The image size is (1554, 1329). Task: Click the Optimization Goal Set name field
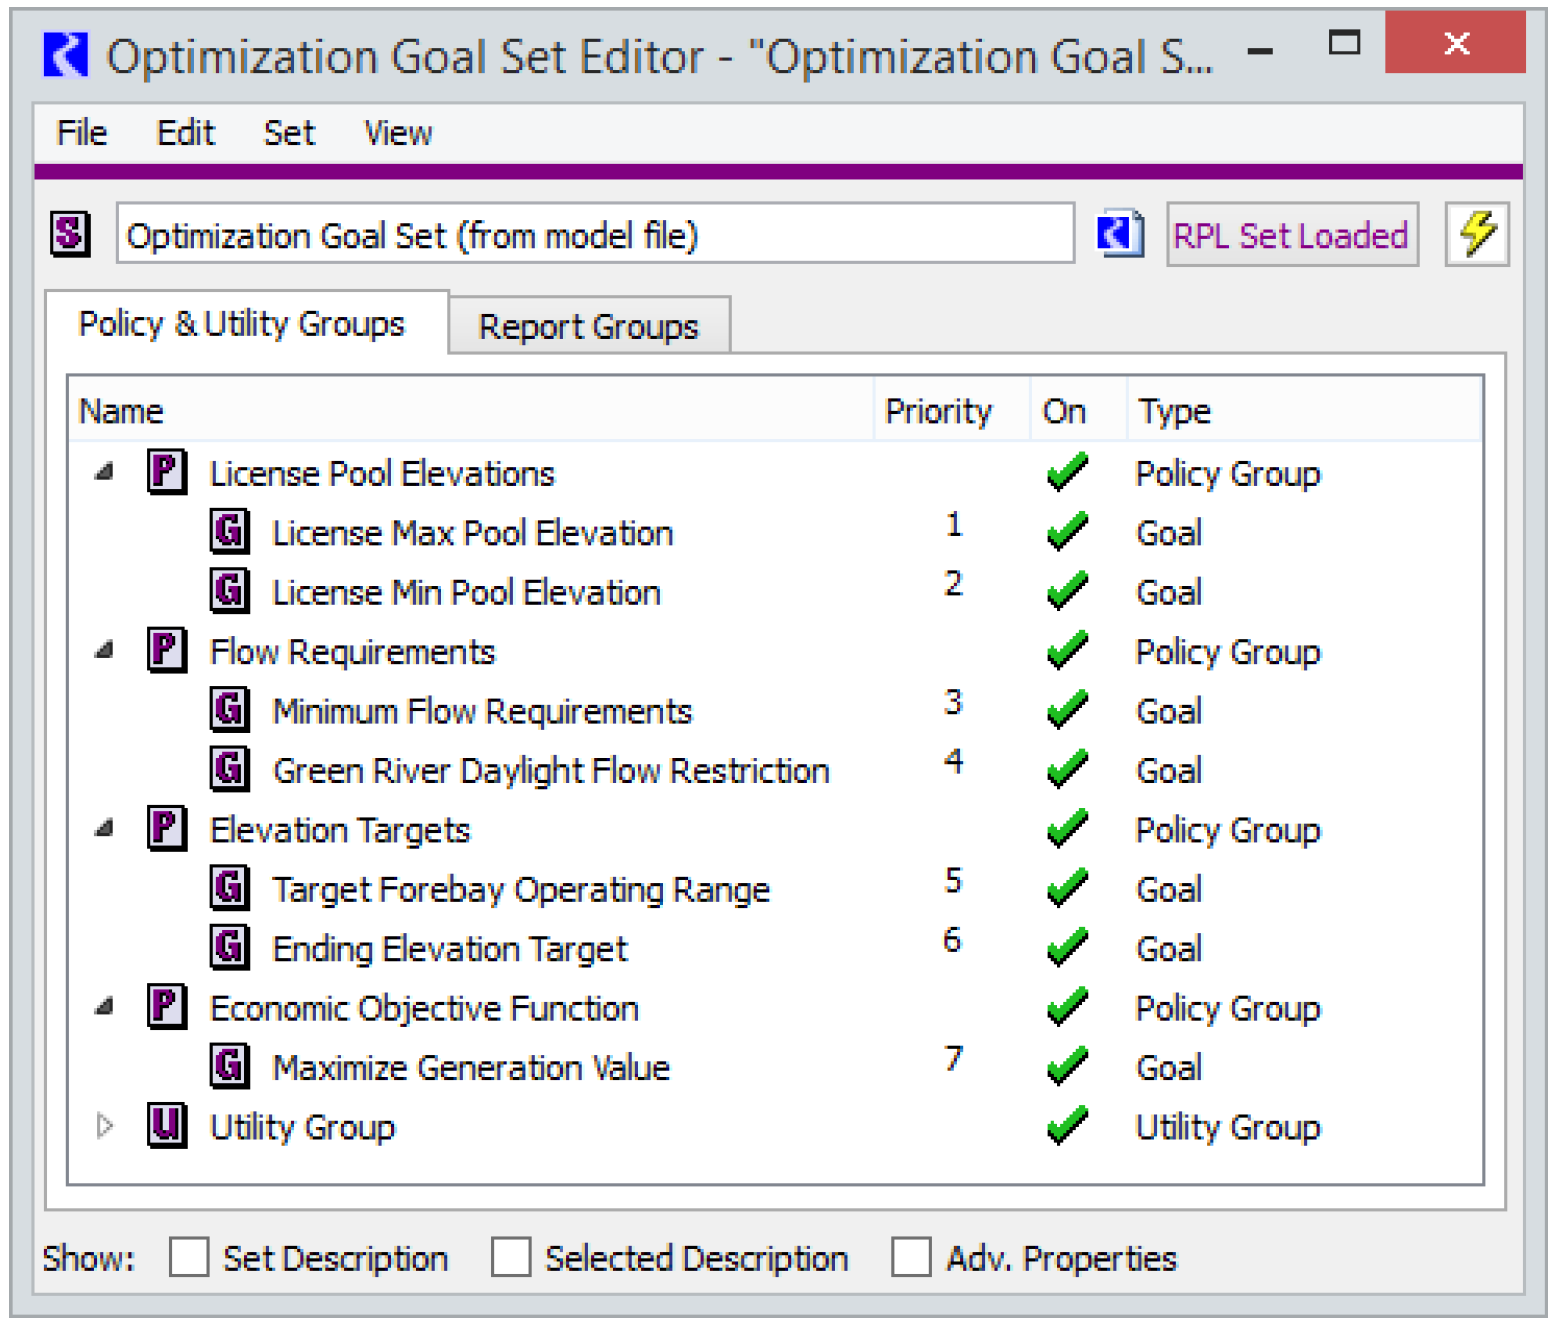pos(594,235)
